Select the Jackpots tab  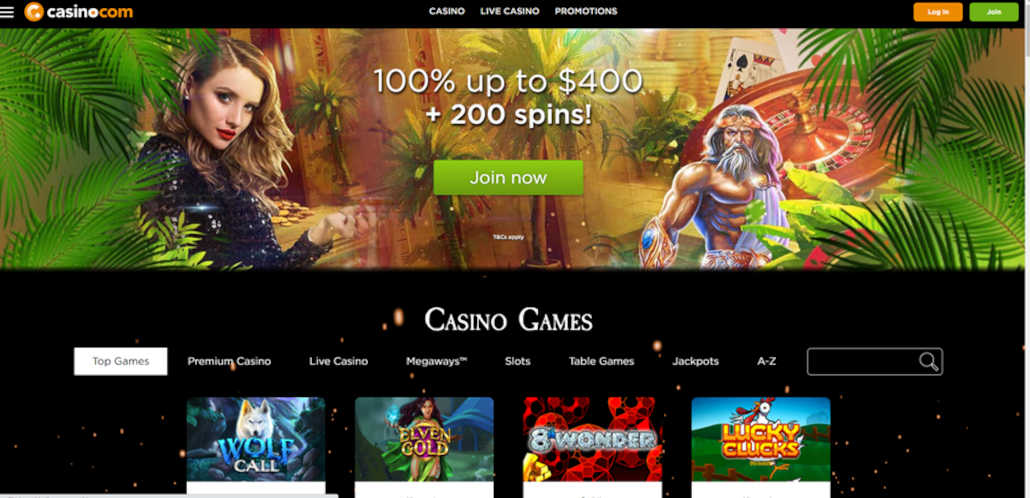coord(696,361)
